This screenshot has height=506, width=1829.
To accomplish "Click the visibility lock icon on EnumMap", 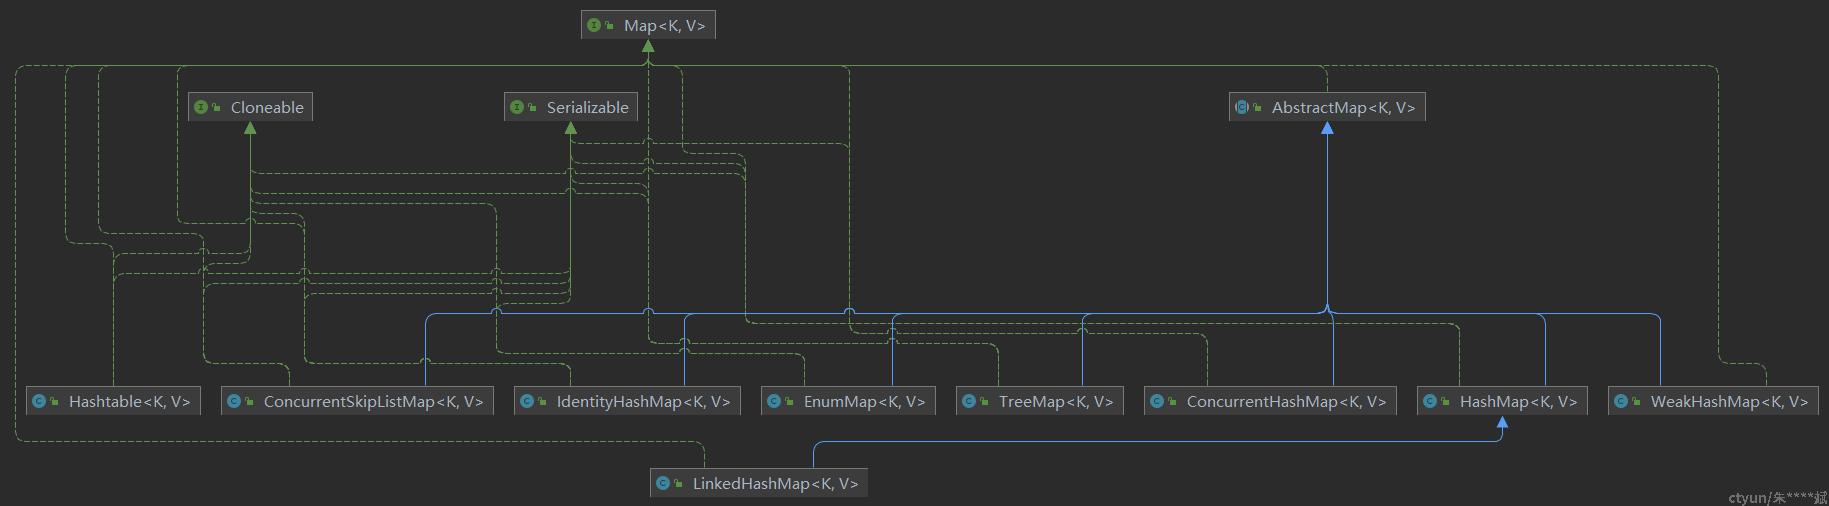I will [789, 401].
